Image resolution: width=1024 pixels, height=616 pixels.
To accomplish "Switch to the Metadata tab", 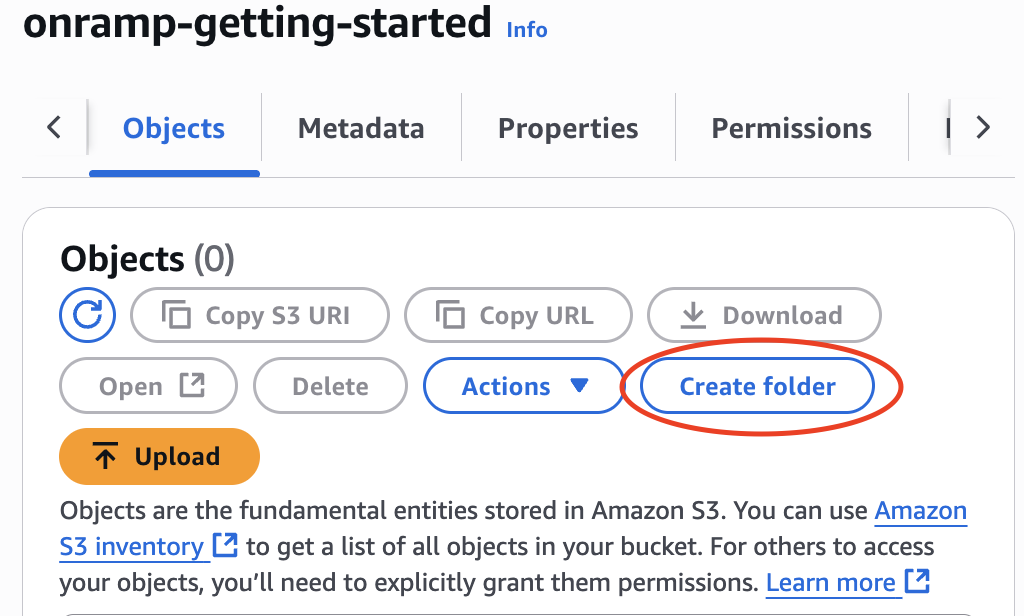I will click(360, 128).
